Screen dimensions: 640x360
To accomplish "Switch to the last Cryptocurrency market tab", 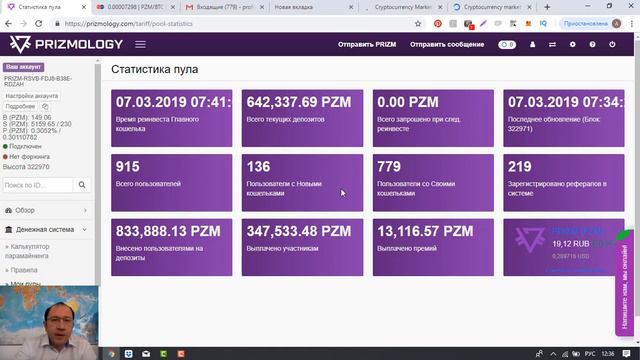I will coord(492,7).
